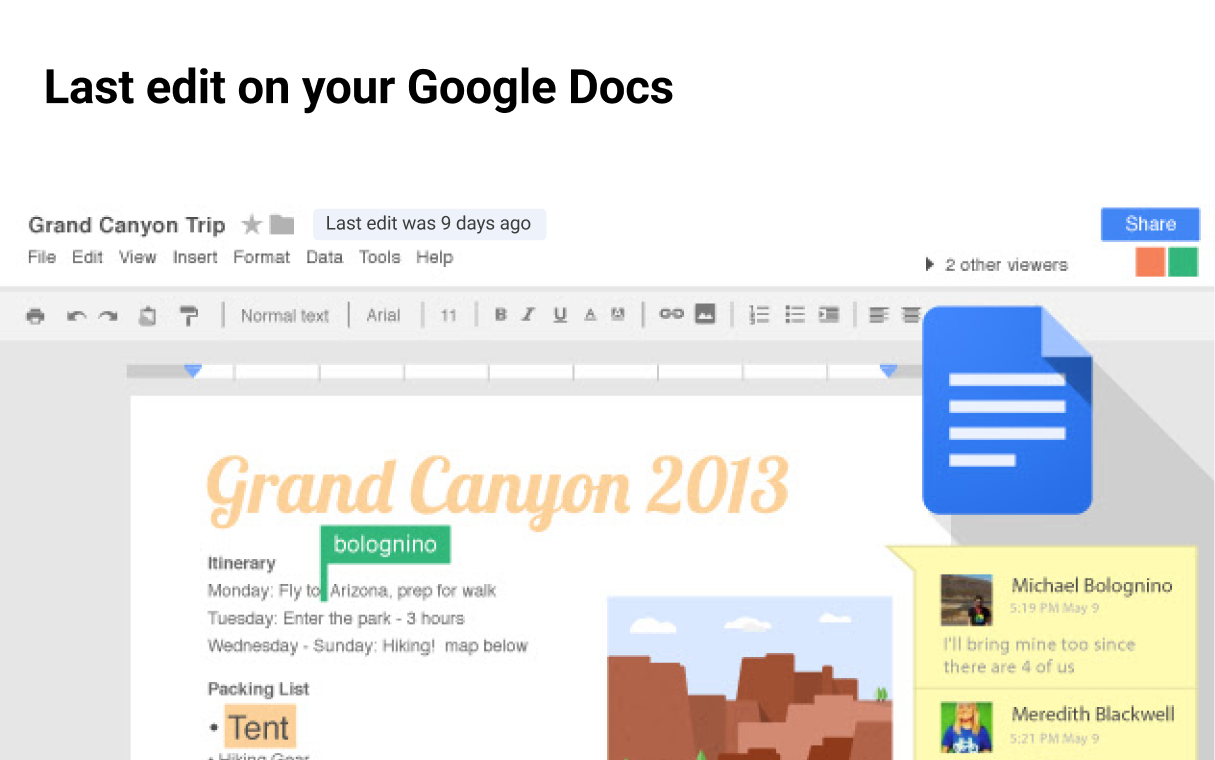
Task: Click the left align icon
Action: pos(878,315)
